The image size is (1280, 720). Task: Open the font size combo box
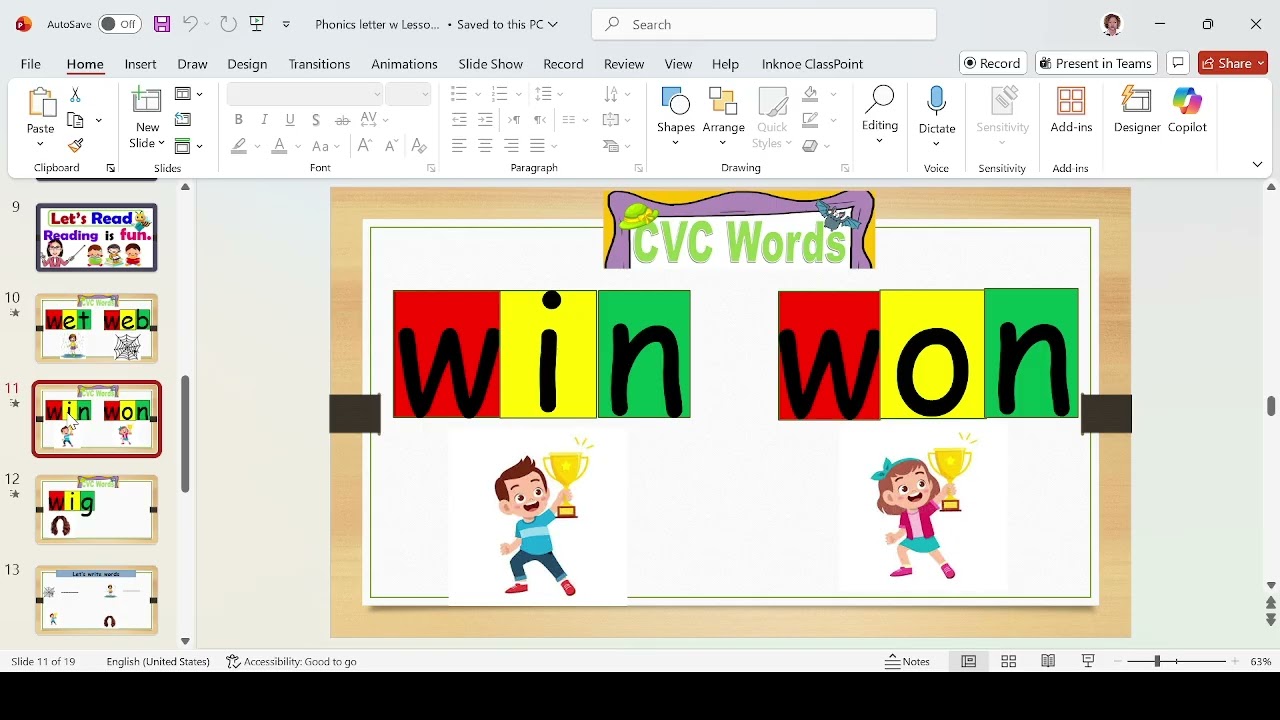tap(408, 94)
